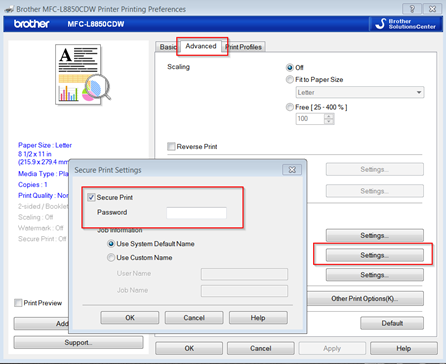Select Use System Default Name
The width and height of the screenshot is (446, 364).
(111, 244)
